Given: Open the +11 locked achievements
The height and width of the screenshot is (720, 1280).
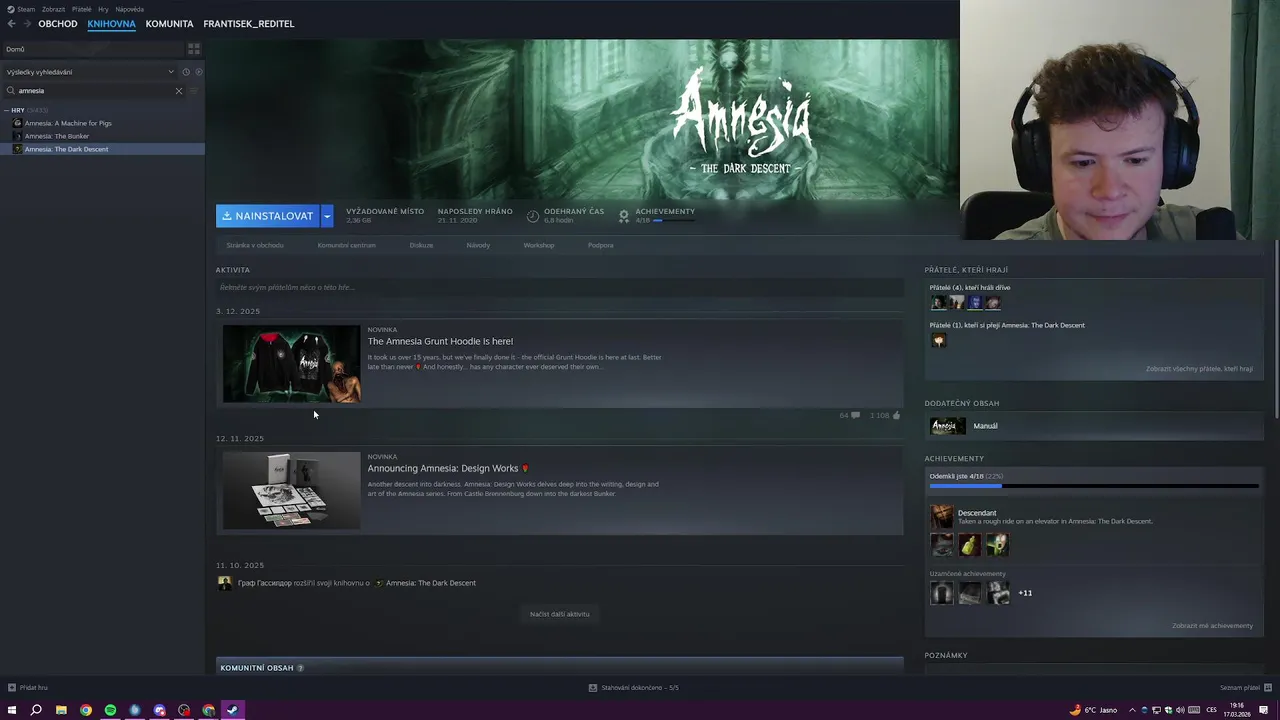Looking at the screenshot, I should (1025, 593).
